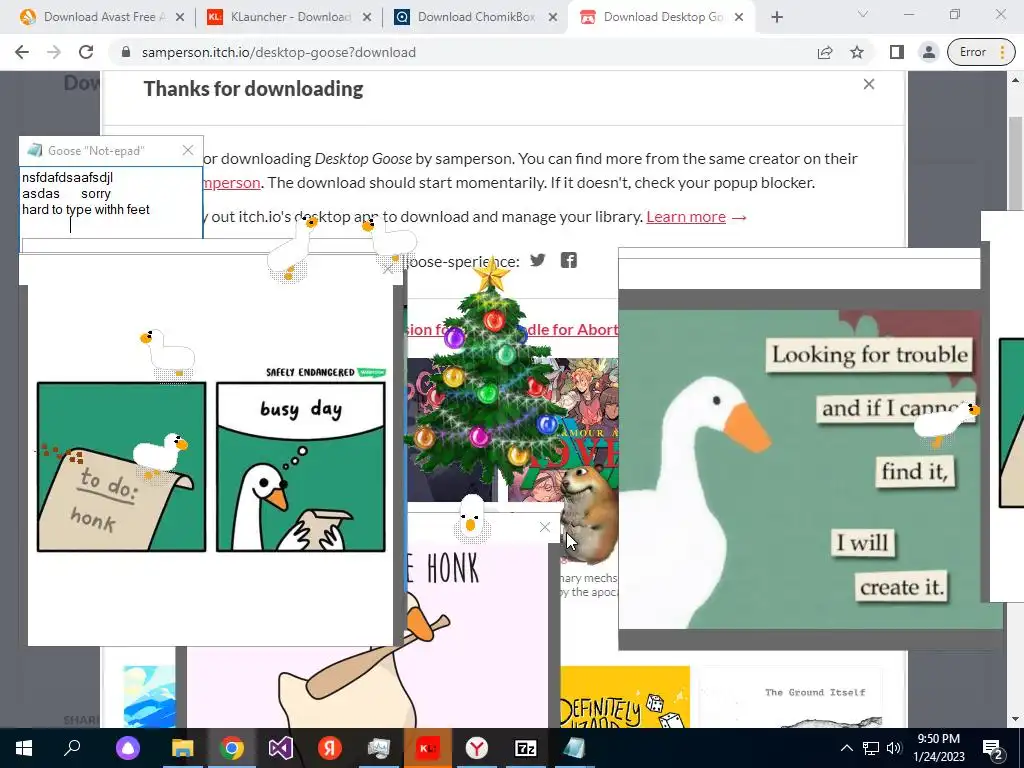The image size is (1024, 768).
Task: Open network status tray icon
Action: (871, 748)
